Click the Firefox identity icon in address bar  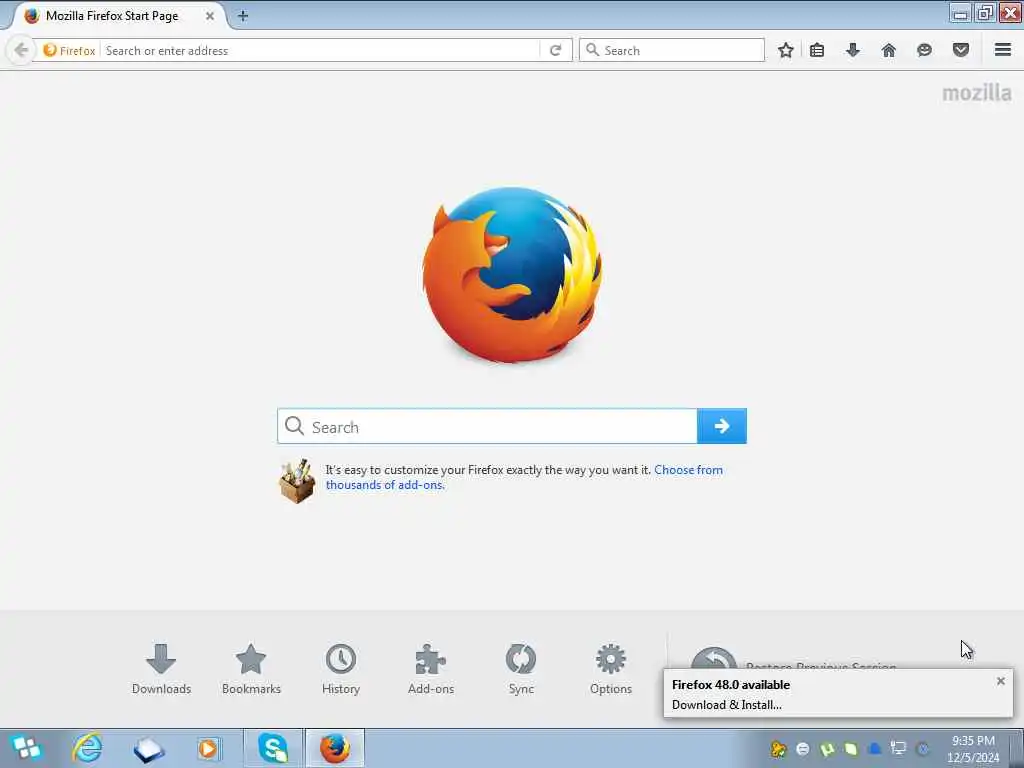click(69, 50)
